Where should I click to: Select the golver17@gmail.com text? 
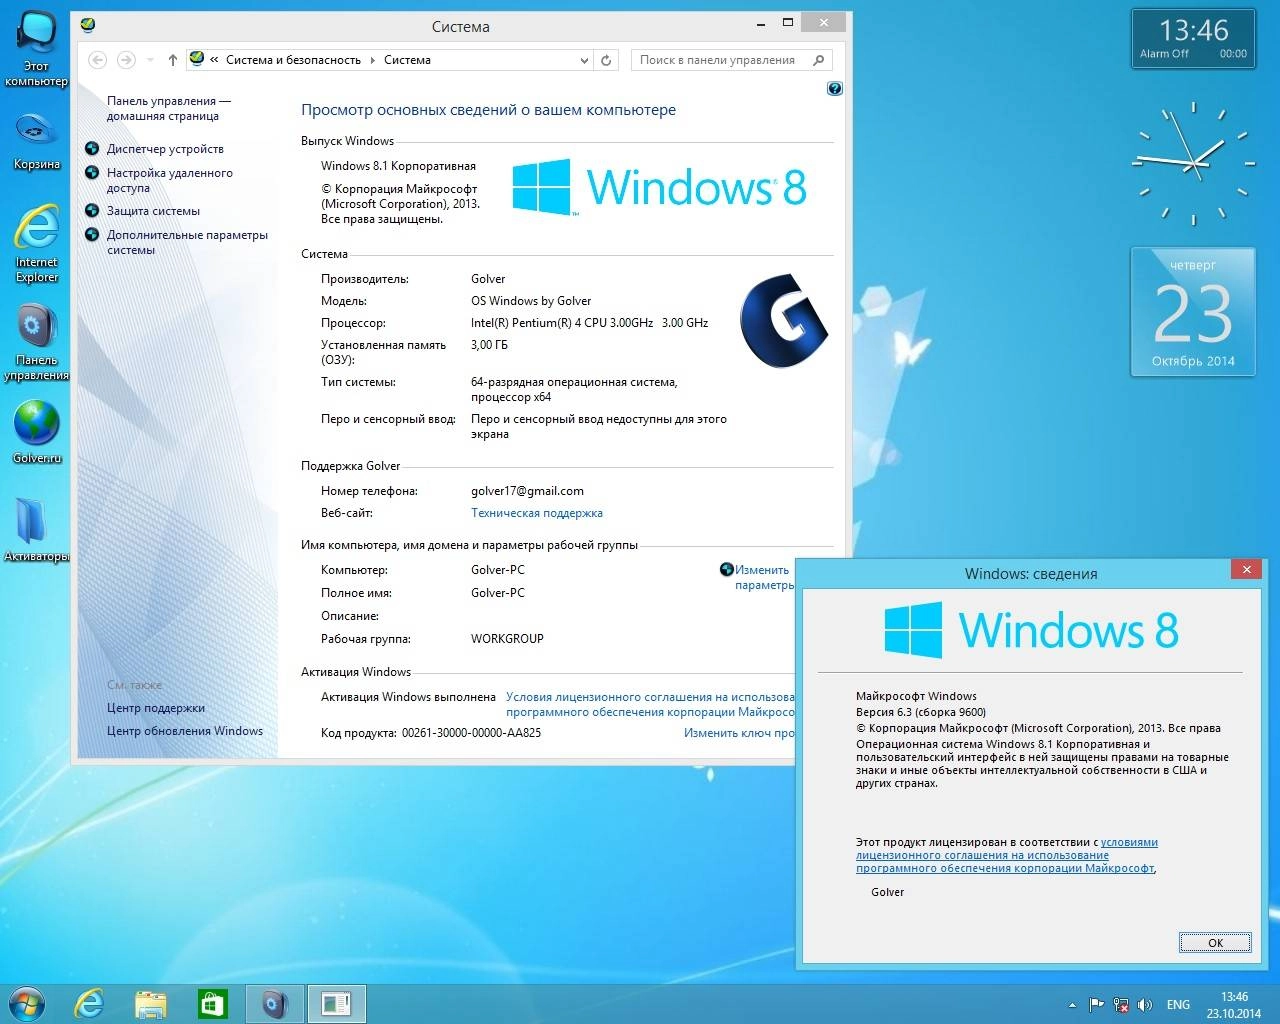point(527,491)
